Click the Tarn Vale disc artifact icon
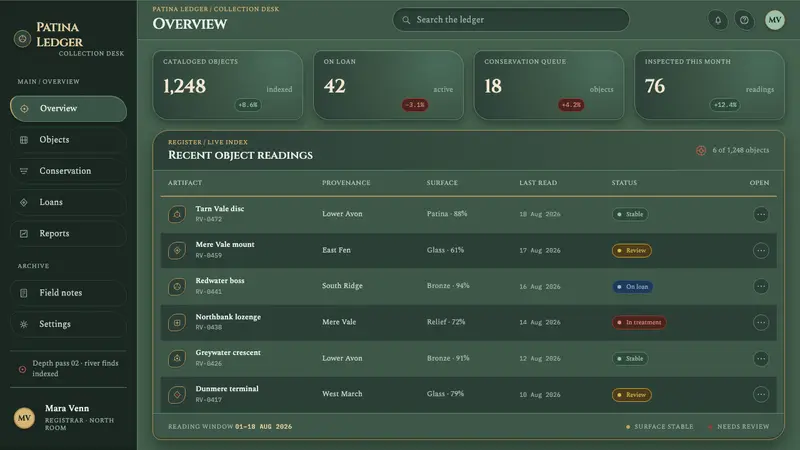The image size is (800, 450). 177,214
